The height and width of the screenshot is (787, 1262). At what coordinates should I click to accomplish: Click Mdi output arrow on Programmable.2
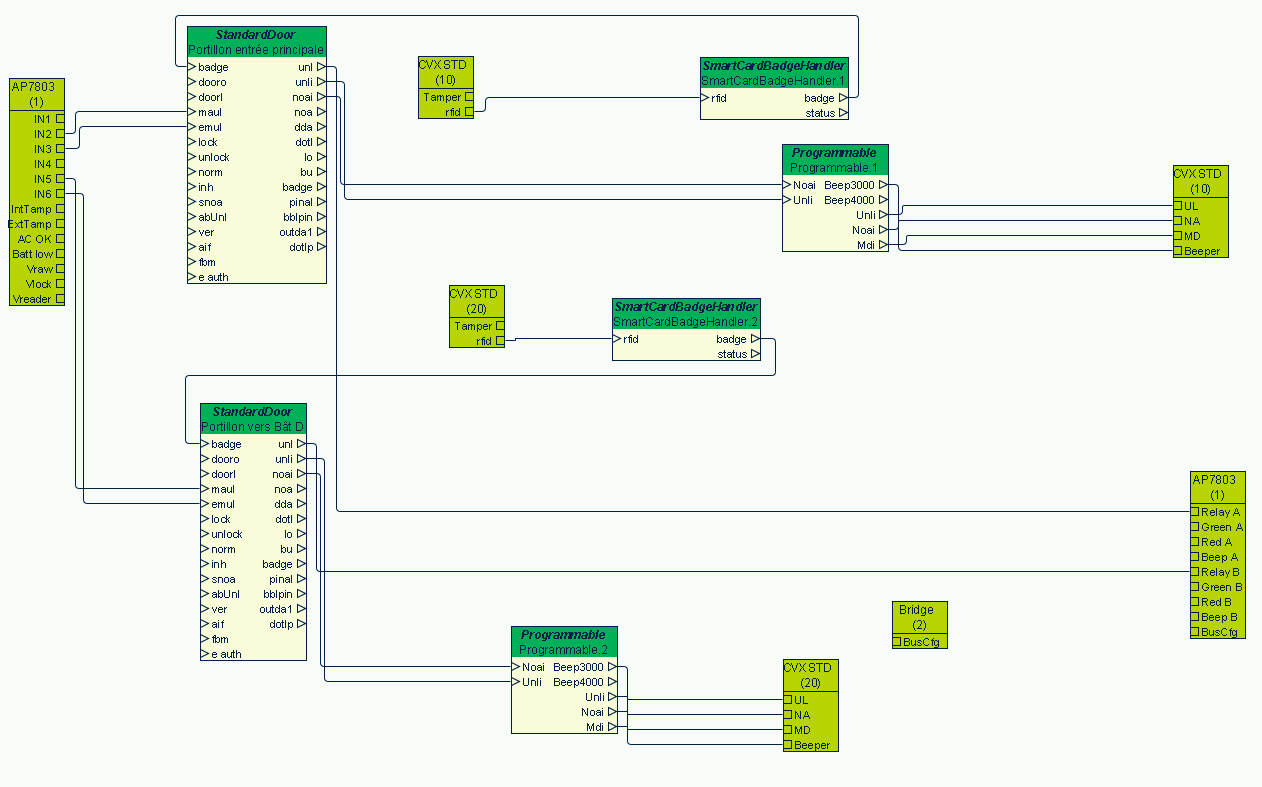pos(612,727)
